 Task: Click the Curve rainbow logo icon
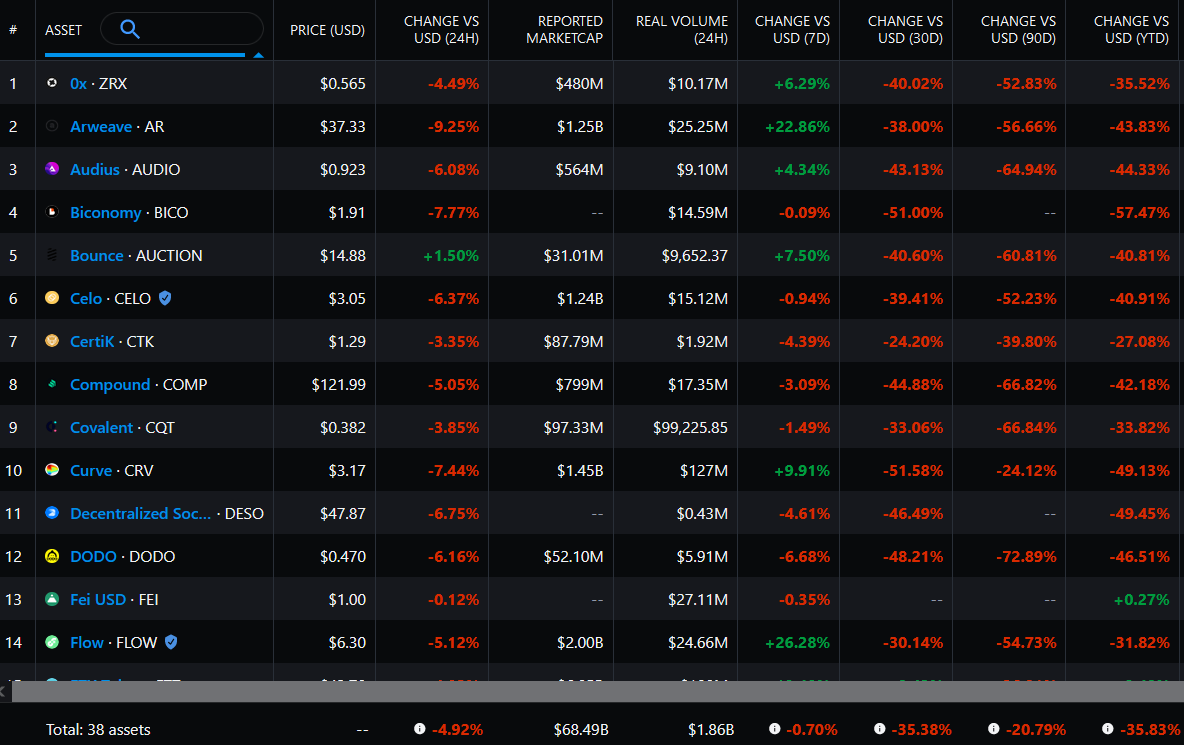click(x=52, y=469)
